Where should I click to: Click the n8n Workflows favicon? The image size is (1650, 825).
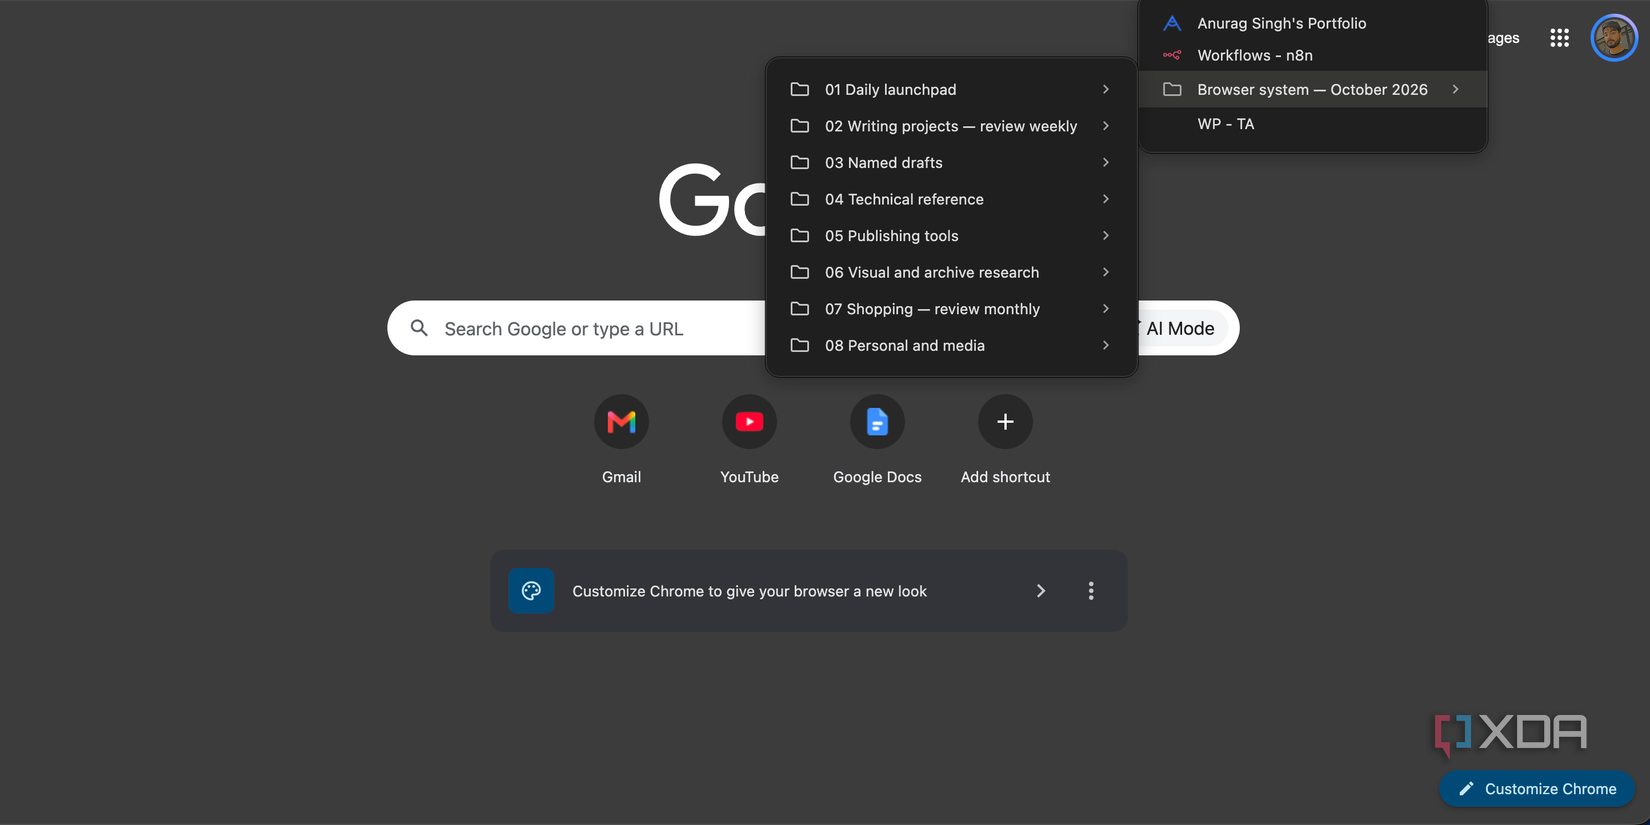1172,55
